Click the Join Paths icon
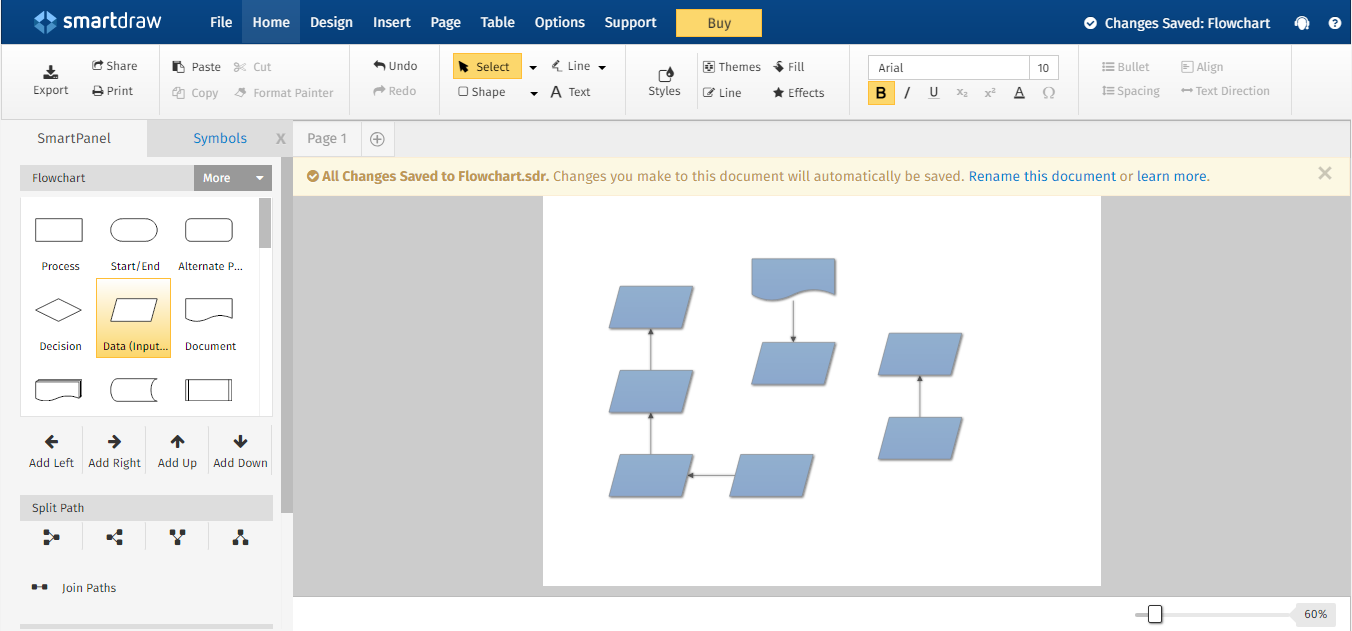This screenshot has height=631, width=1352. pyautogui.click(x=40, y=587)
